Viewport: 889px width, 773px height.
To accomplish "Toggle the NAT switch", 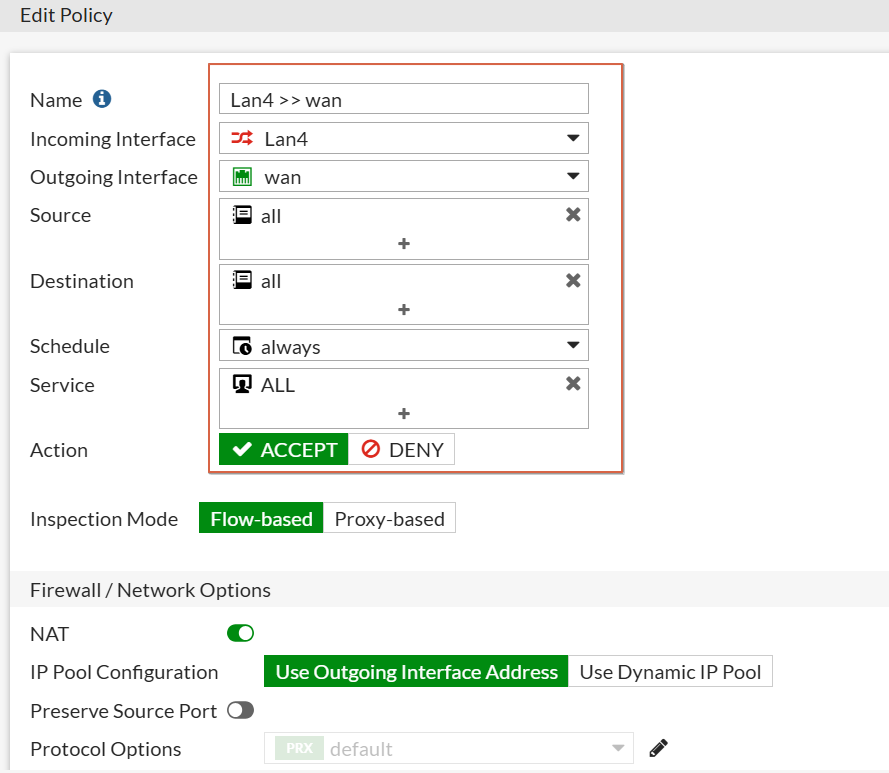I will pyautogui.click(x=240, y=633).
